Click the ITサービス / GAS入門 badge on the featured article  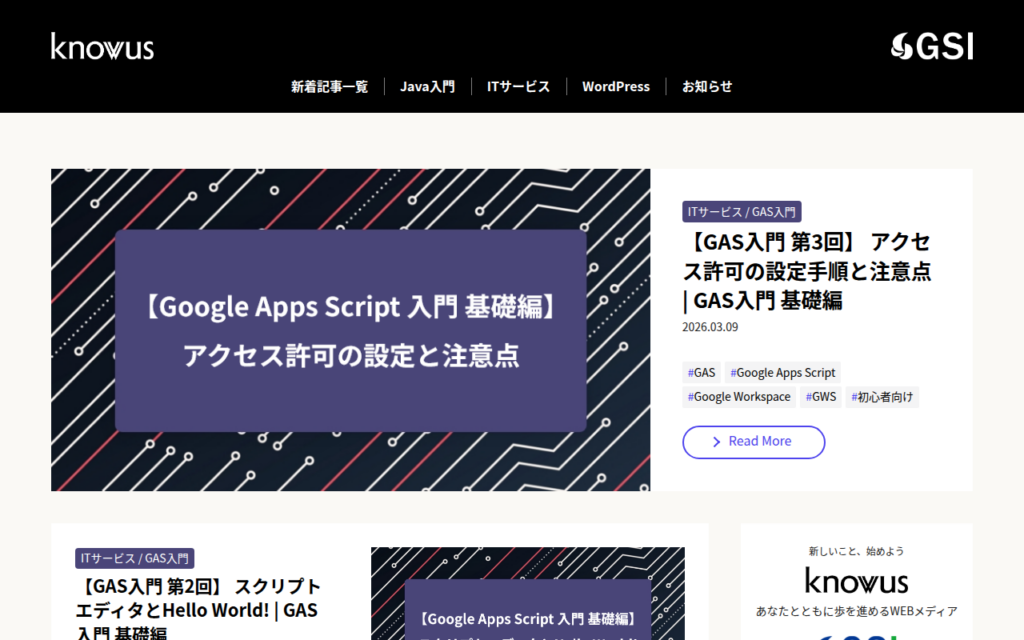[741, 212]
